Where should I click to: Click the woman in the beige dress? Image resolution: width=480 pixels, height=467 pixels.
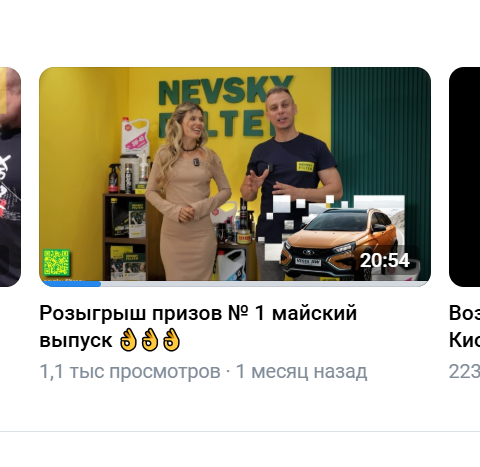point(187,192)
